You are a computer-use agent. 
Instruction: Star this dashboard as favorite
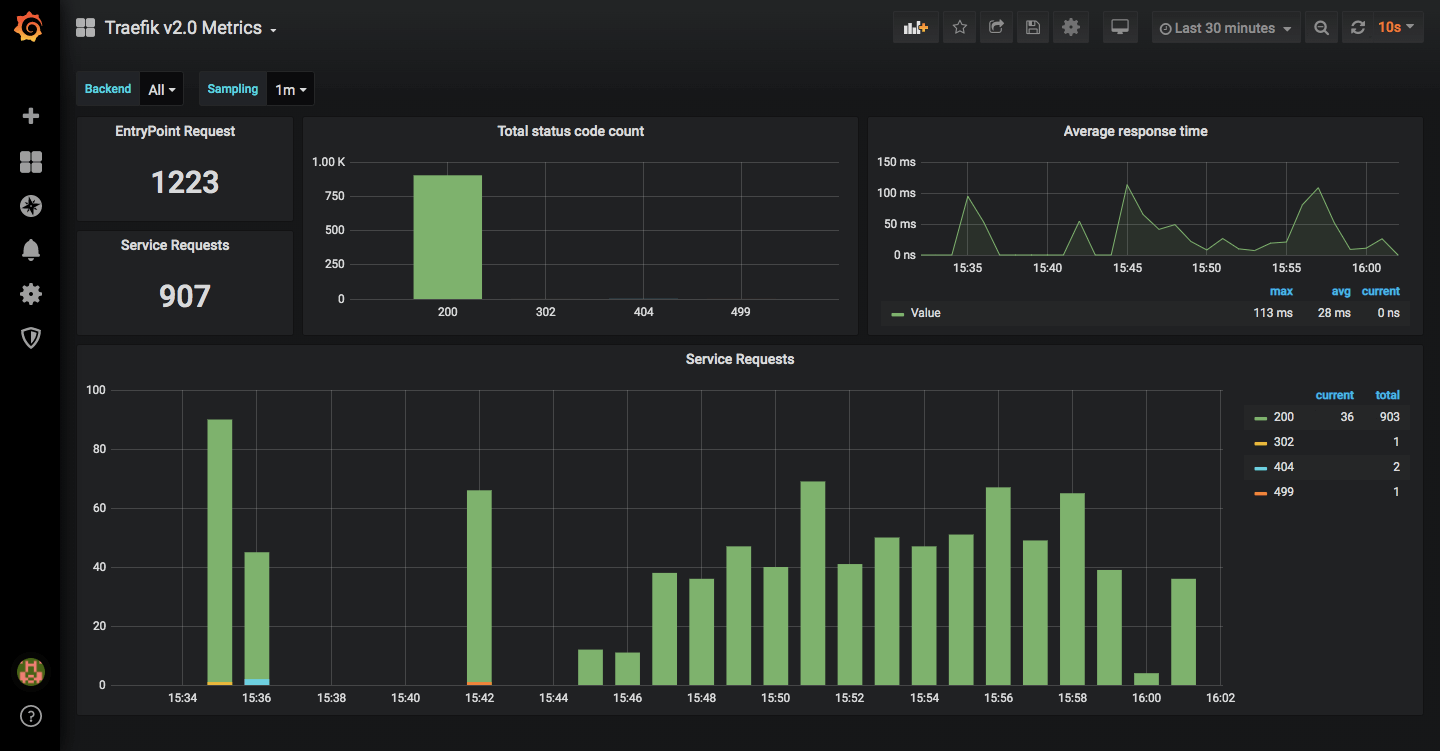click(960, 28)
